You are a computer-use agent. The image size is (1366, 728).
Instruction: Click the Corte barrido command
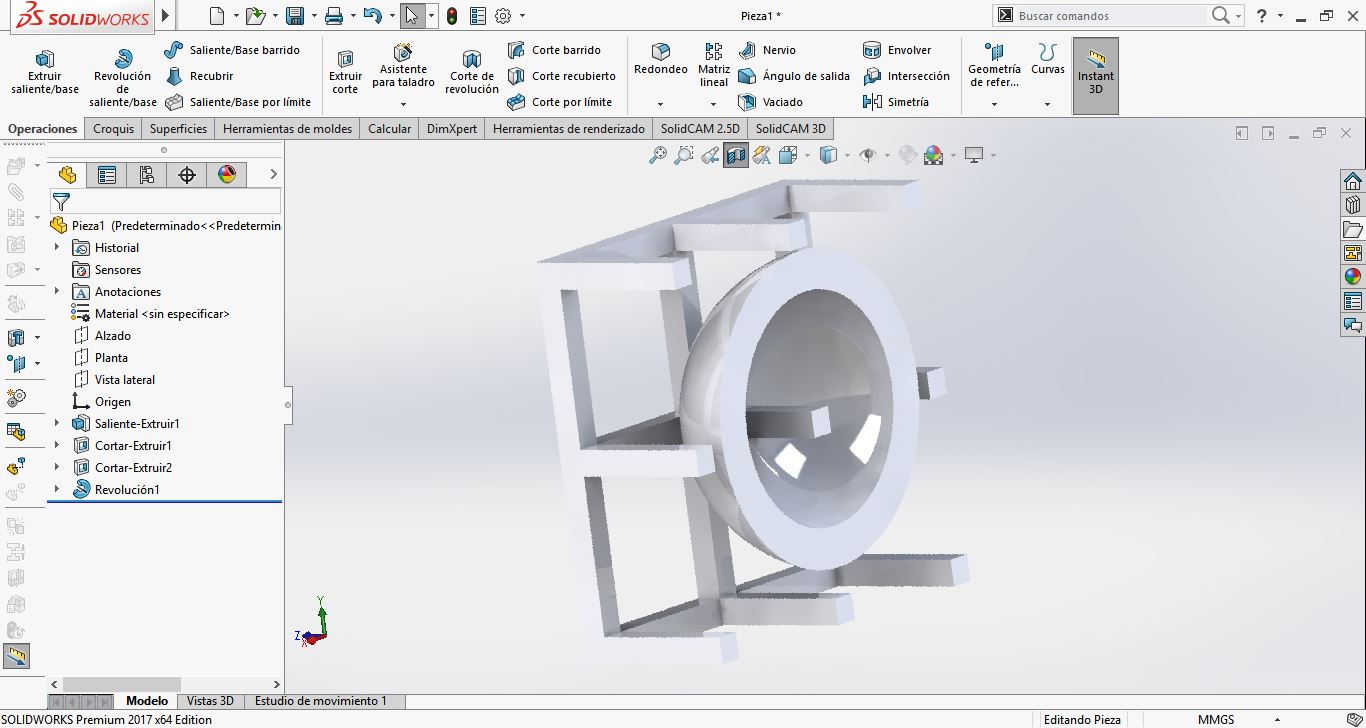pyautogui.click(x=555, y=50)
